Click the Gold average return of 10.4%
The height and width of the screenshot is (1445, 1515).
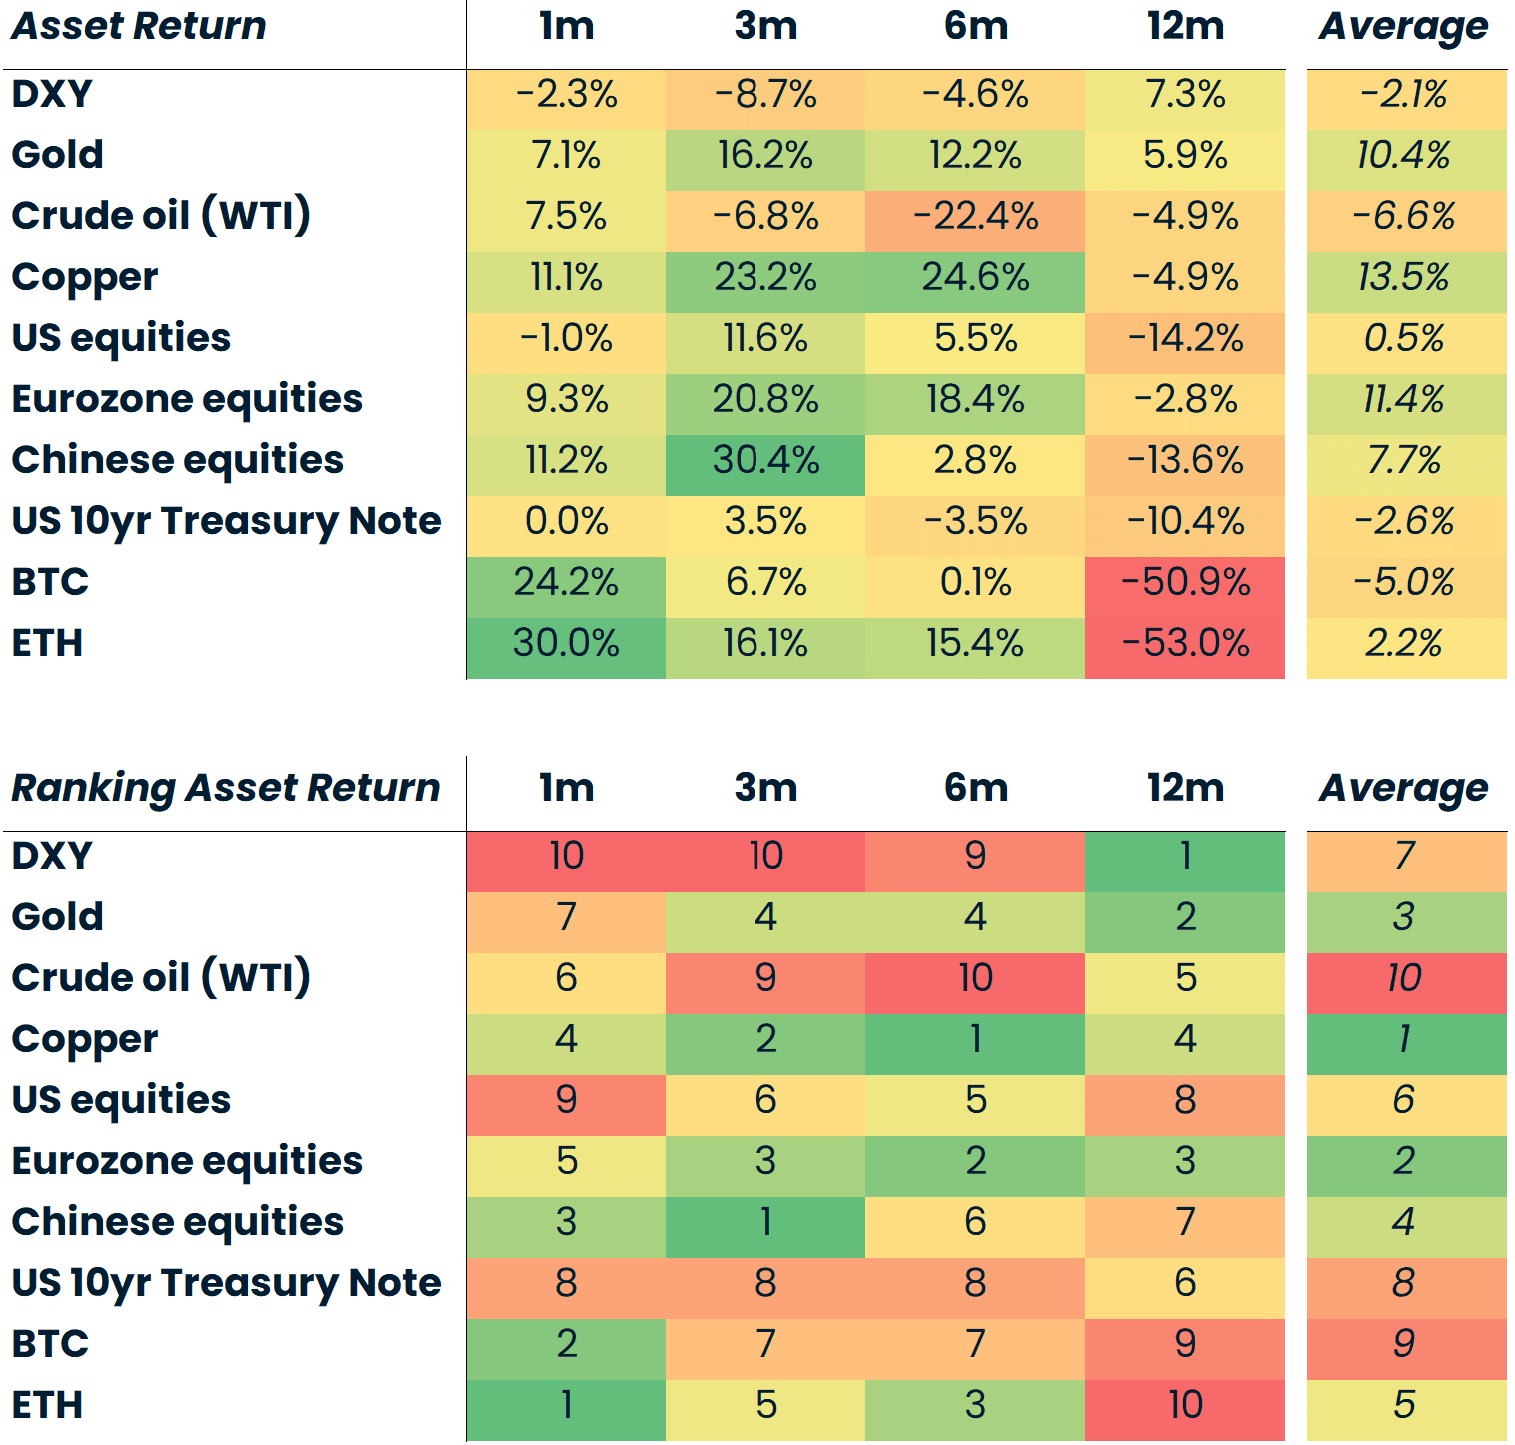pyautogui.click(x=1404, y=155)
